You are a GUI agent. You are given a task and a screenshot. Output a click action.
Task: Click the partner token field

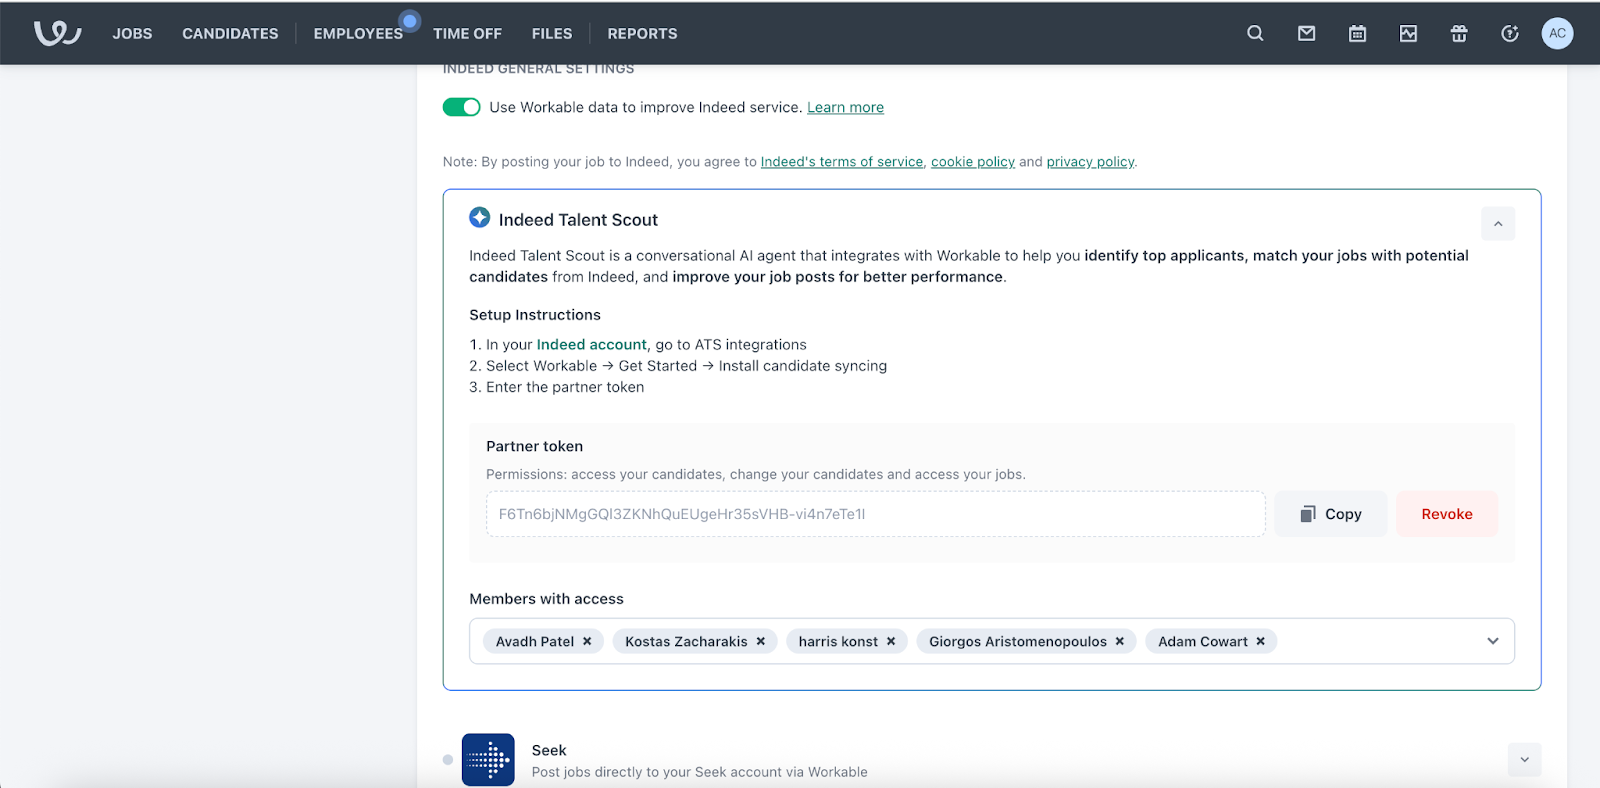(876, 514)
